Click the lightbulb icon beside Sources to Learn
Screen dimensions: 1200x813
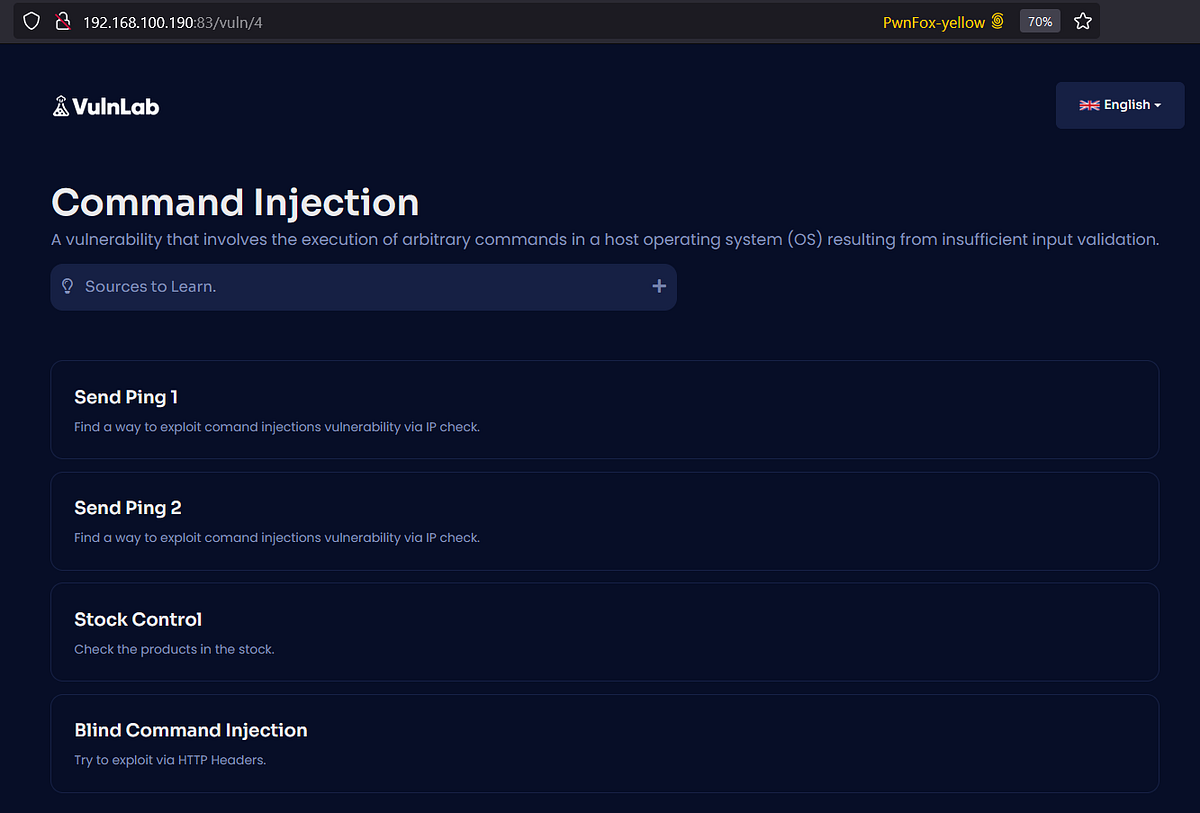click(x=67, y=286)
